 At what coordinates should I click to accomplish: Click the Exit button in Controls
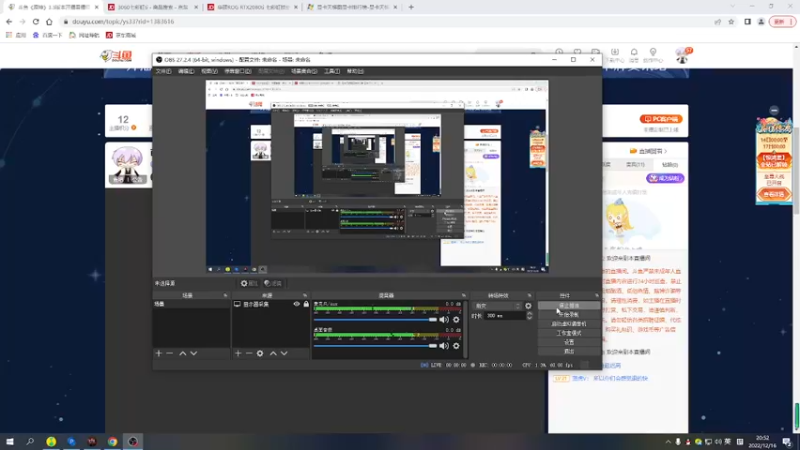[x=569, y=352]
